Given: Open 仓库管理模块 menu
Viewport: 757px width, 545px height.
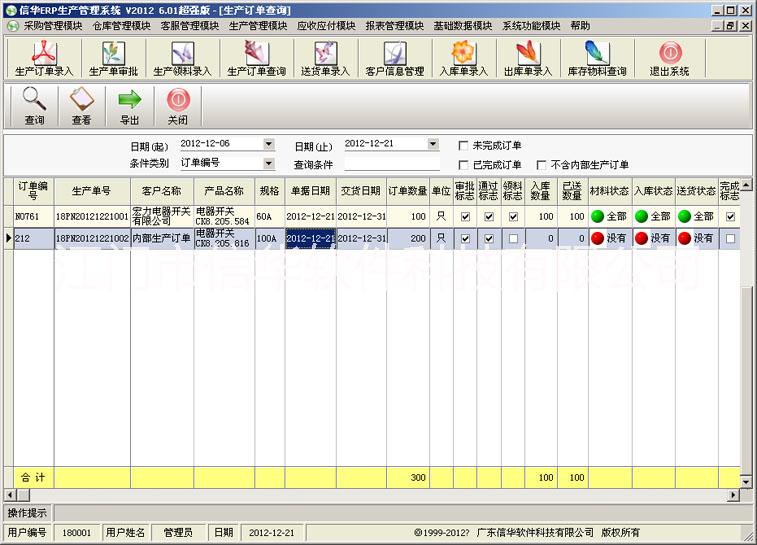Looking at the screenshot, I should click(x=122, y=26).
